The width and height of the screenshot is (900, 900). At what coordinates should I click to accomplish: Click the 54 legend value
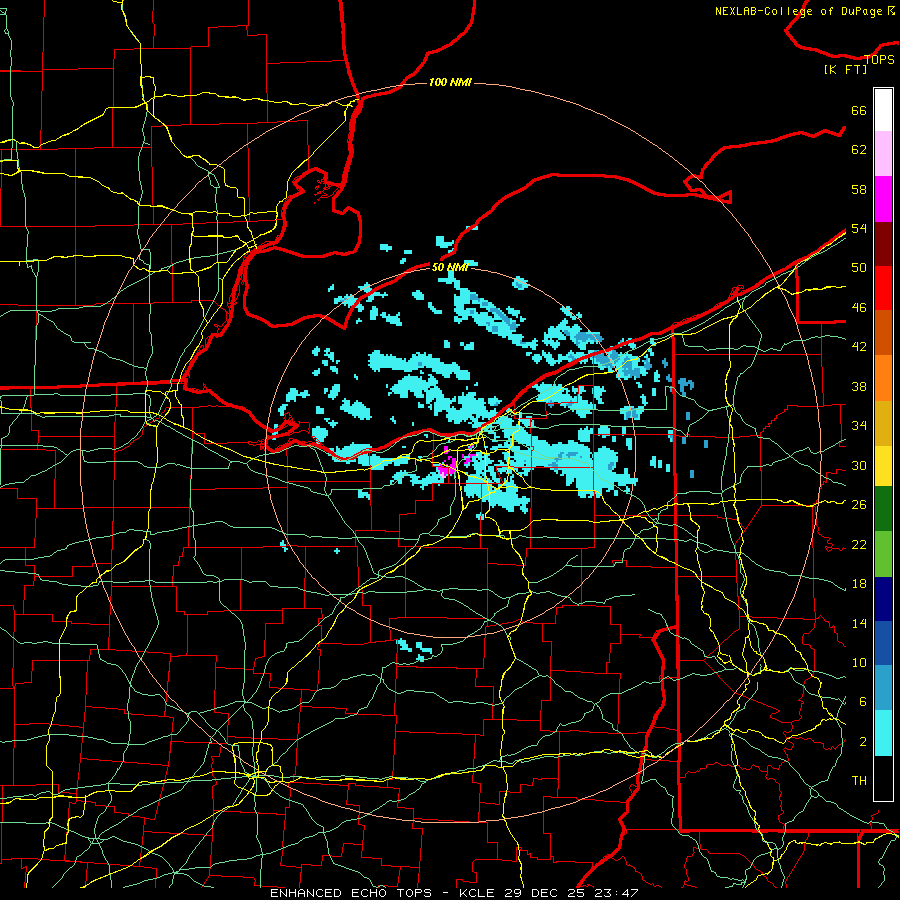[859, 228]
